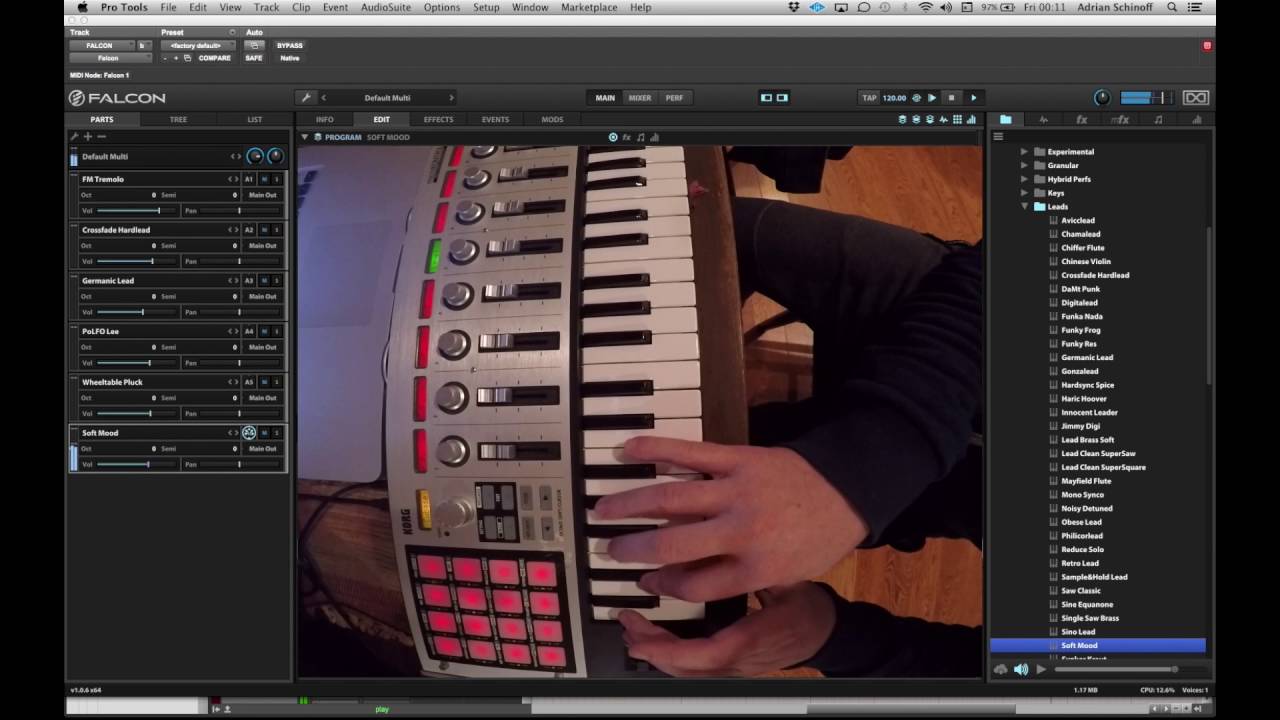Mute the FM Tremolo part

click(265, 179)
